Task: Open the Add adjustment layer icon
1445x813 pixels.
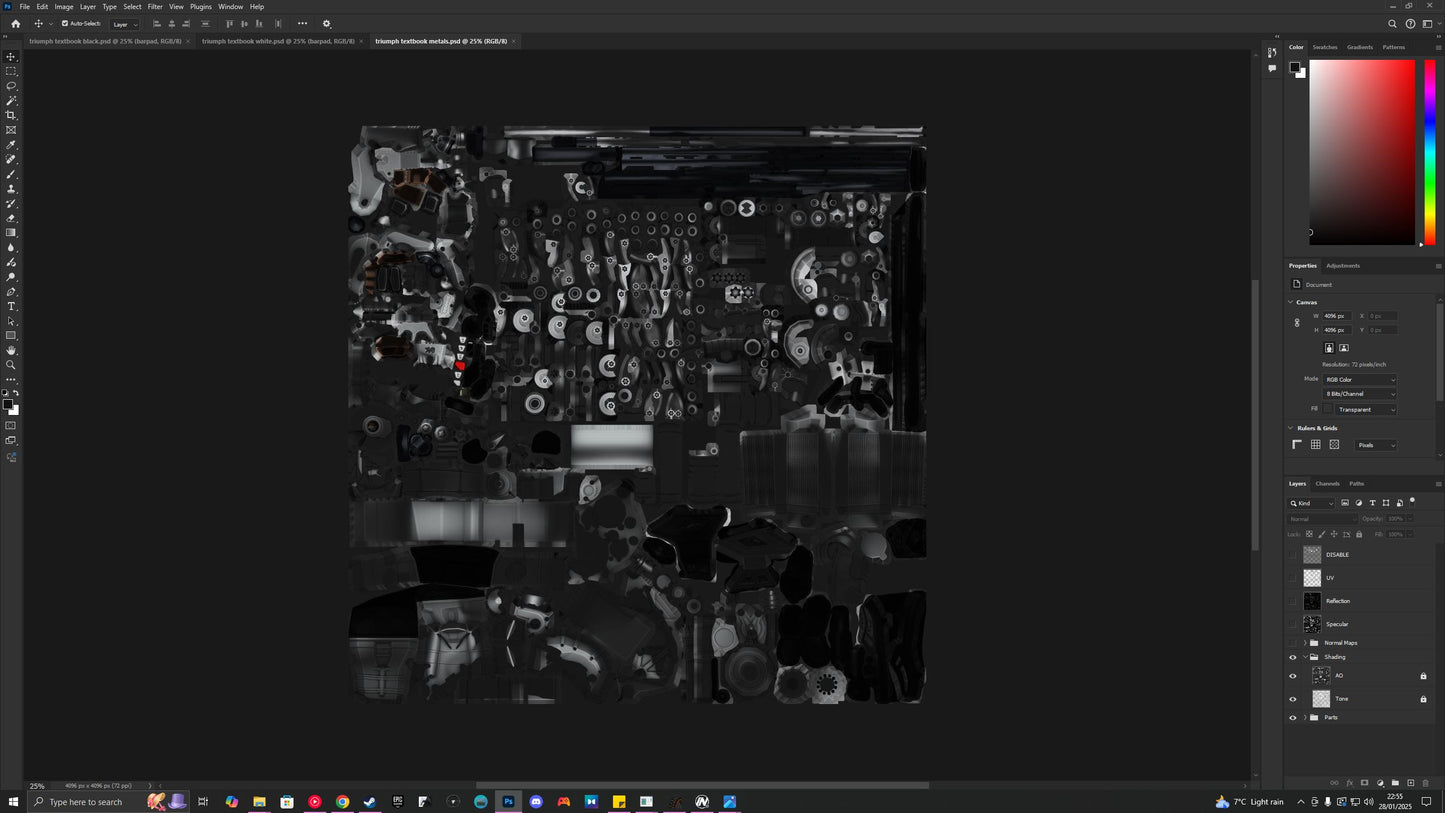Action: [x=1381, y=784]
